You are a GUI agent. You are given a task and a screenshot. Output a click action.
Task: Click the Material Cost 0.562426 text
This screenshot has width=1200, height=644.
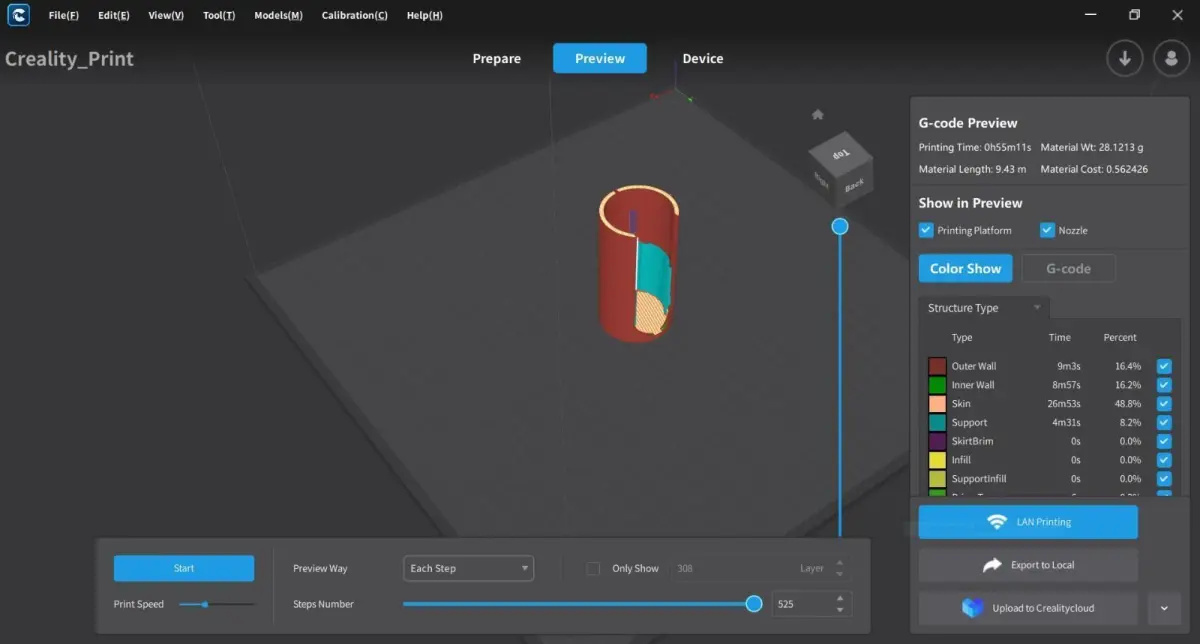click(1094, 169)
